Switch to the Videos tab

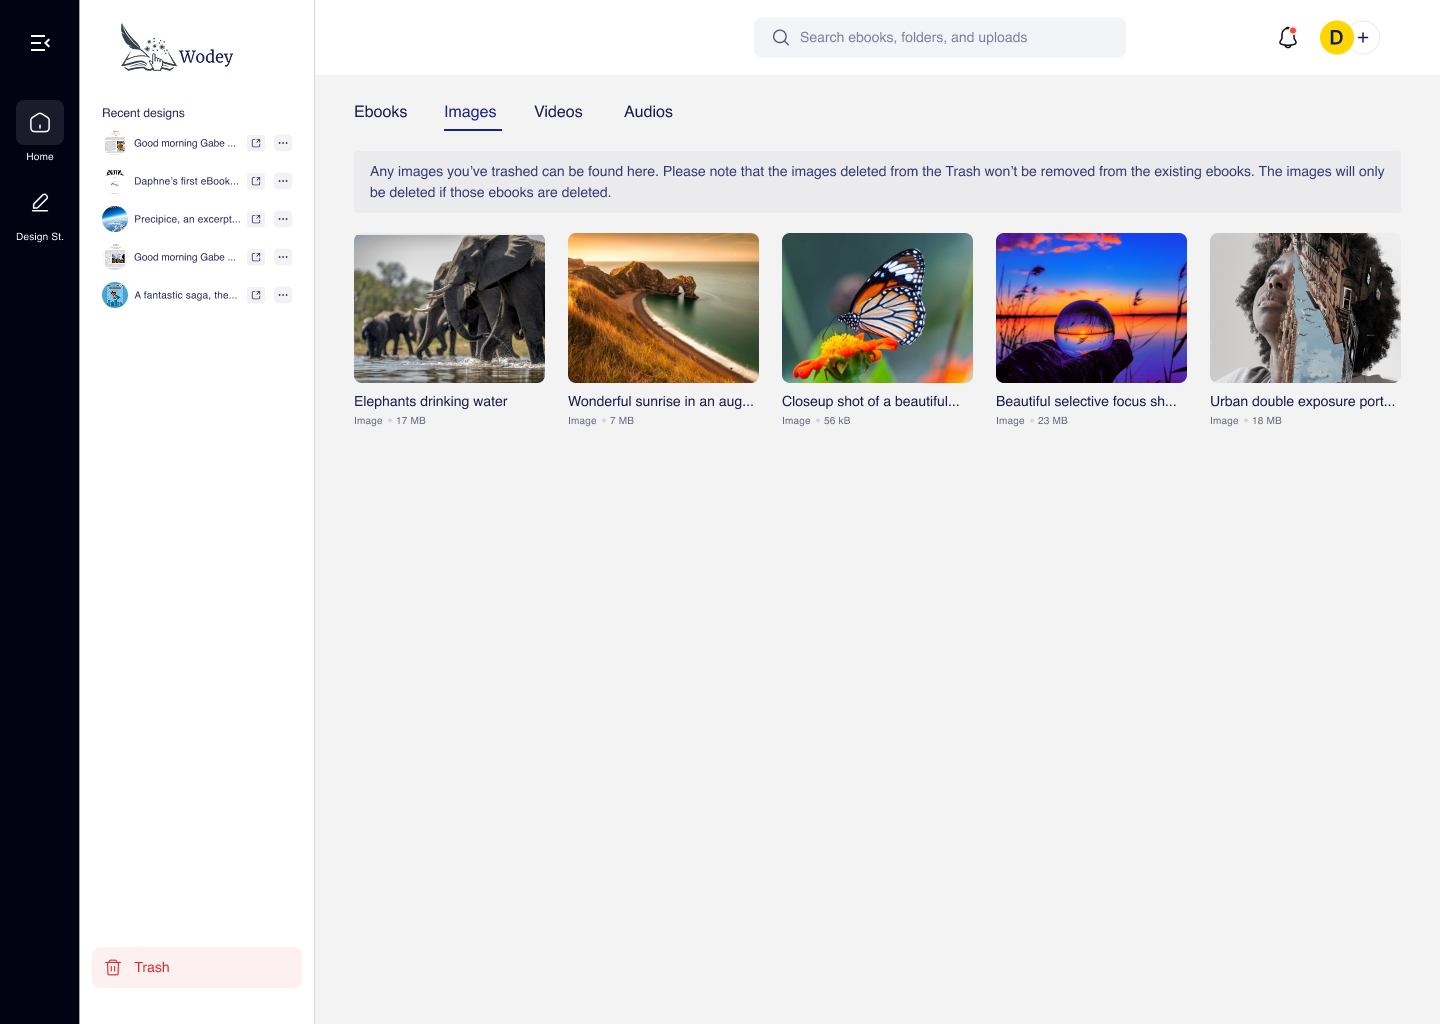click(558, 112)
